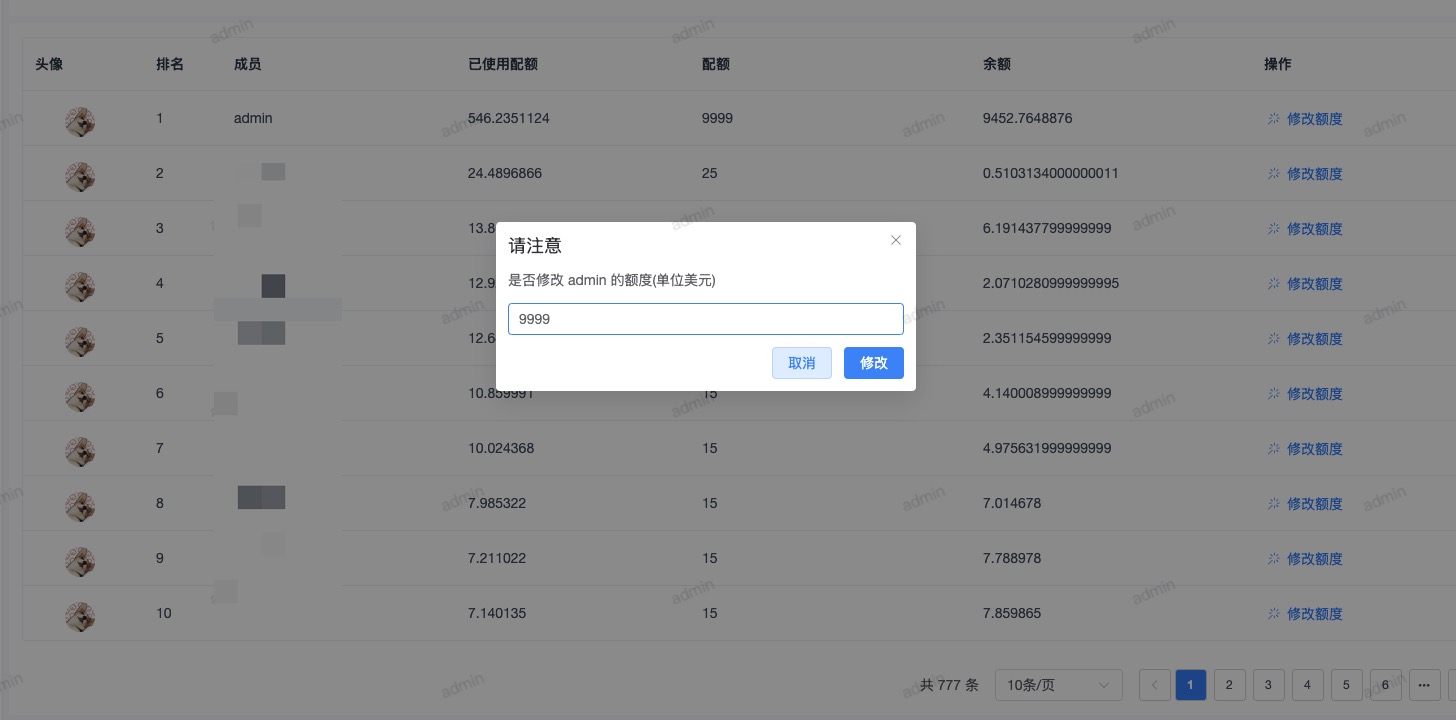The width and height of the screenshot is (1456, 720).
Task: Click the spinner icon next to rank 8's 修改额度
Action: click(x=1273, y=504)
